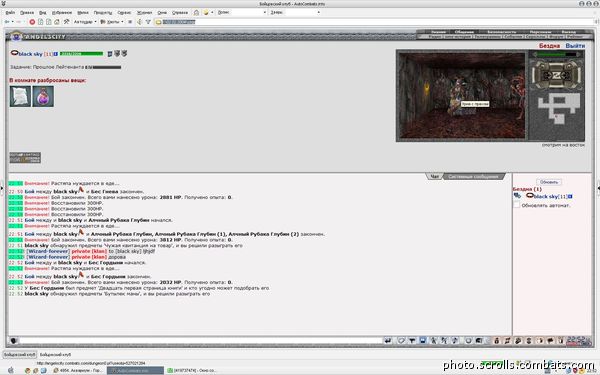Click the green HP bar of black sky

[x=81, y=54]
